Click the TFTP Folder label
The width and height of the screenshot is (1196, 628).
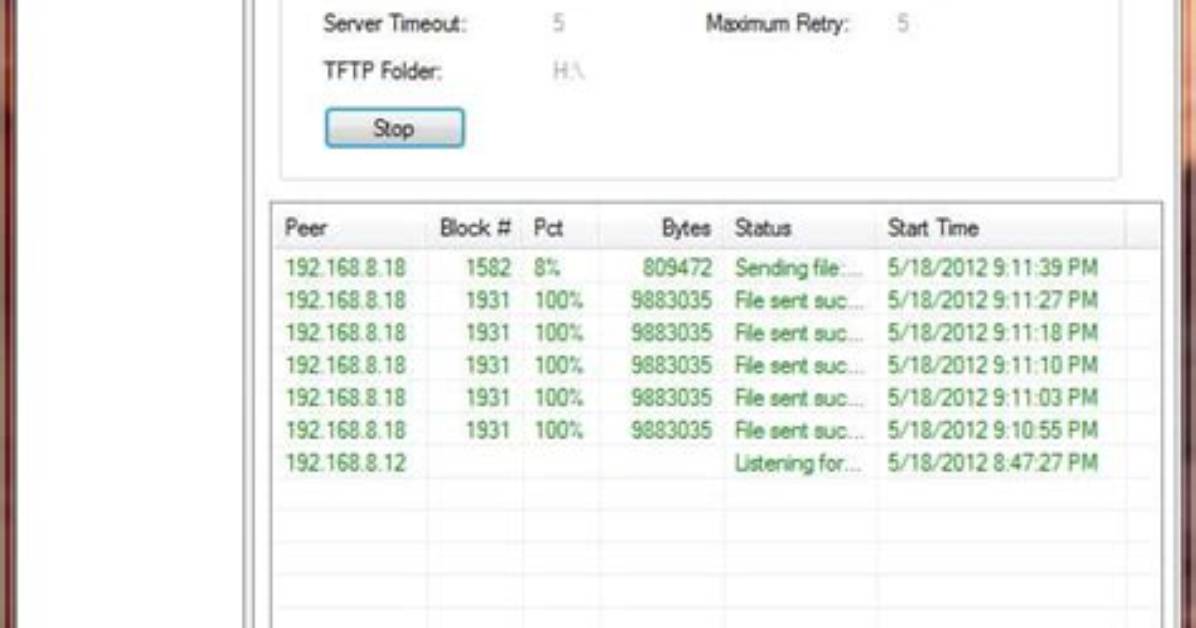[383, 71]
